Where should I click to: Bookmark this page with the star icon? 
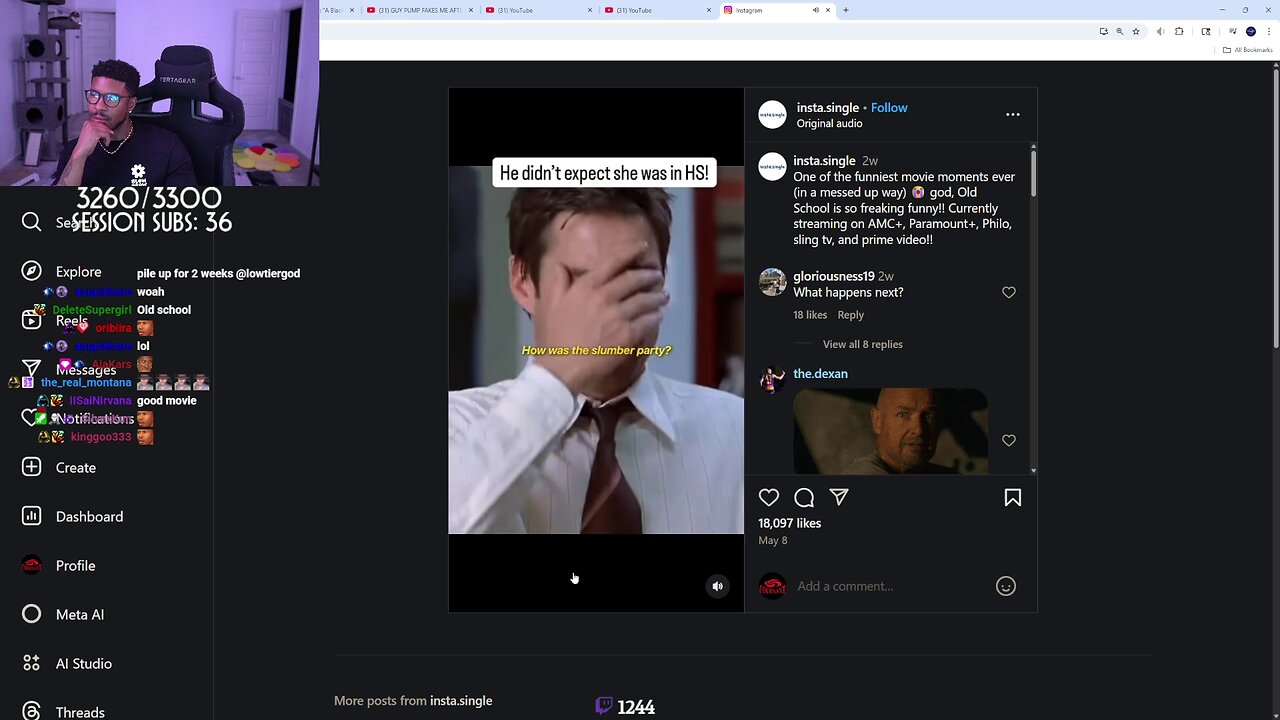click(x=1136, y=31)
